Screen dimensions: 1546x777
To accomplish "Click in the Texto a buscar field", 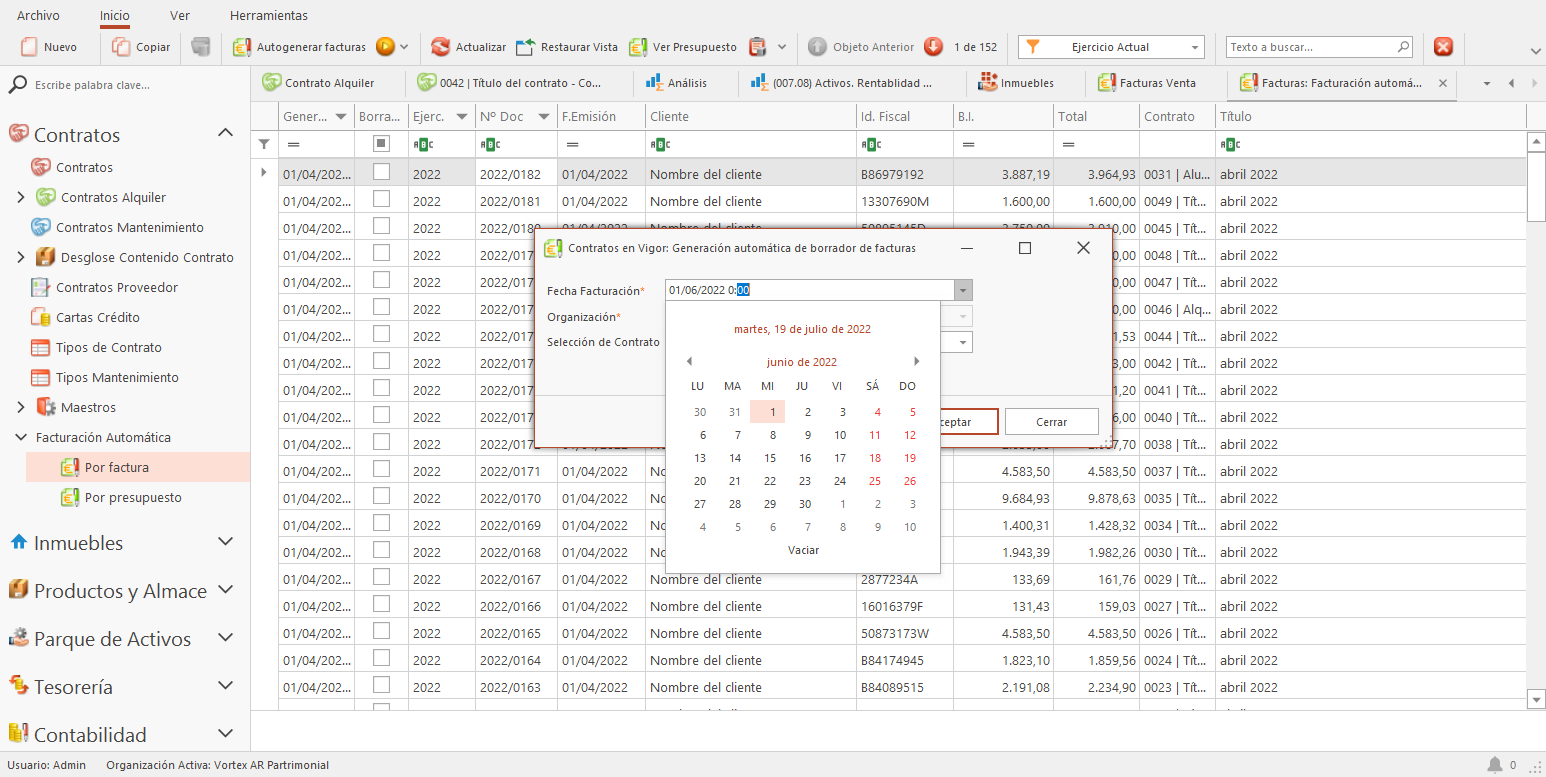I will click(1310, 47).
